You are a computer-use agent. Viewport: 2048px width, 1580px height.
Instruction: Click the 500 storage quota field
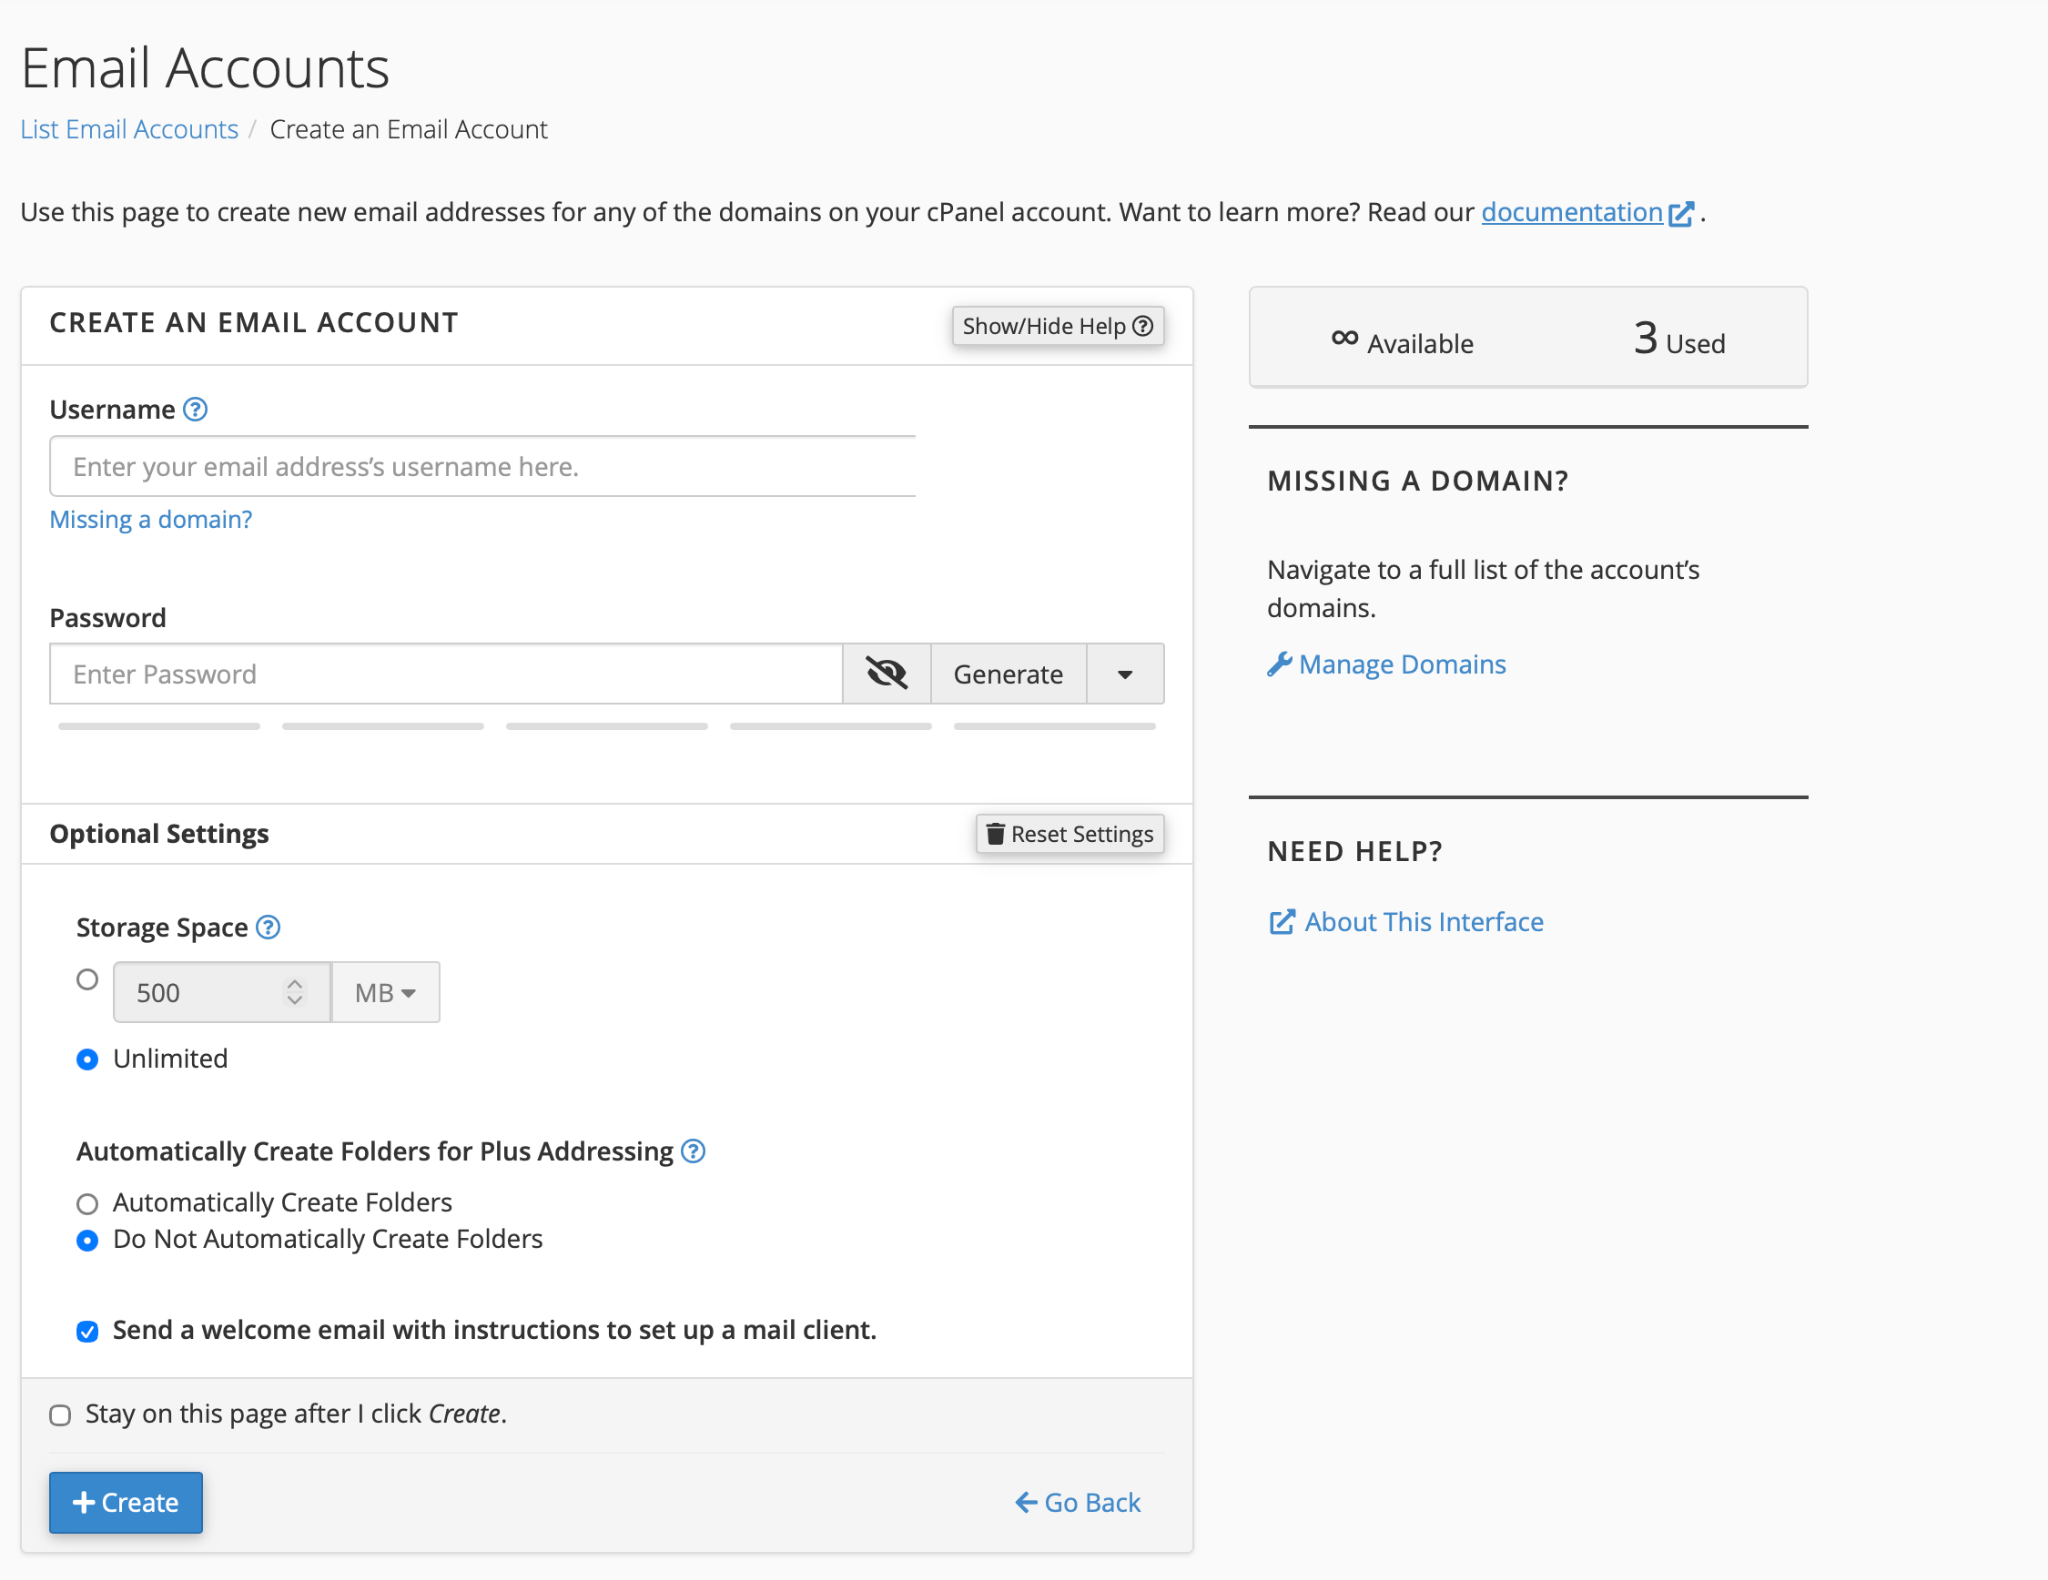pos(222,992)
